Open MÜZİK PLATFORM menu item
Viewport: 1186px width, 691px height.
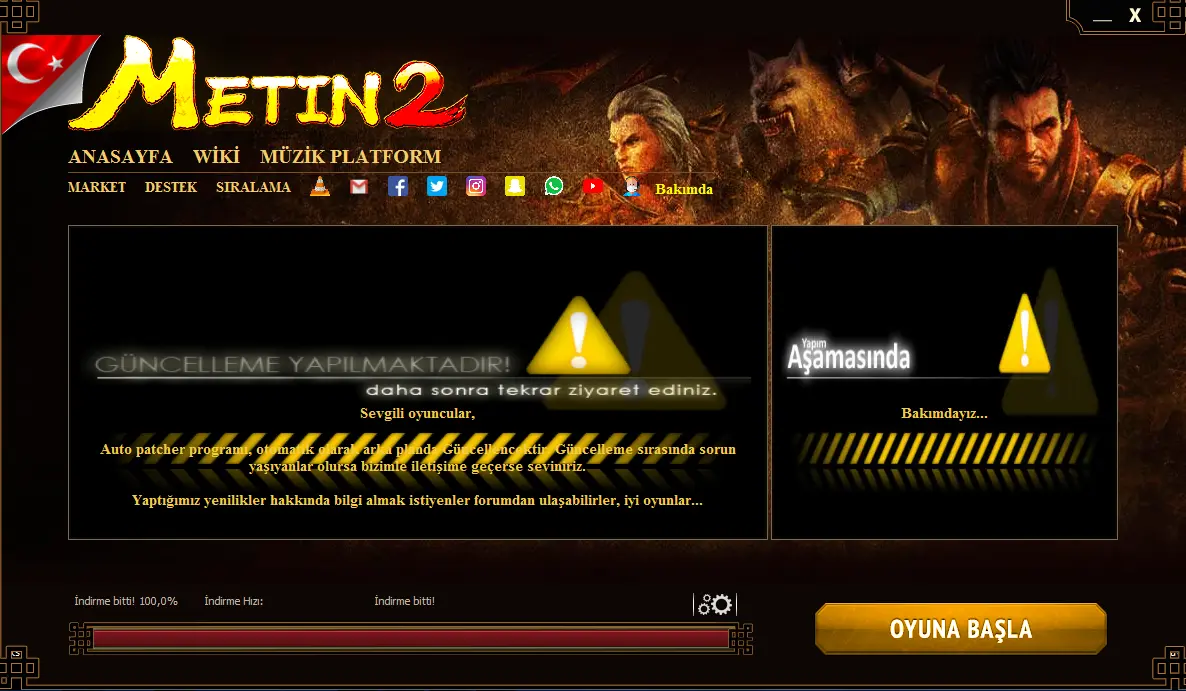click(x=350, y=157)
